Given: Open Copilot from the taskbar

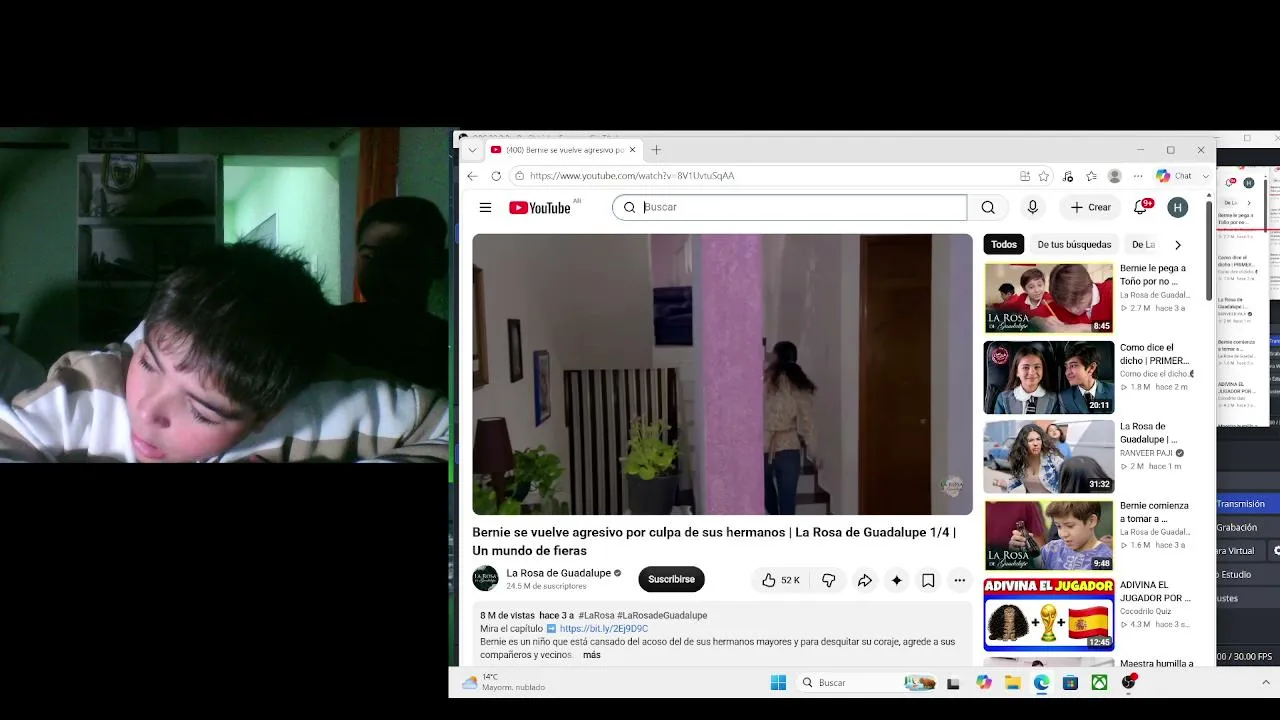Looking at the screenshot, I should pos(984,683).
